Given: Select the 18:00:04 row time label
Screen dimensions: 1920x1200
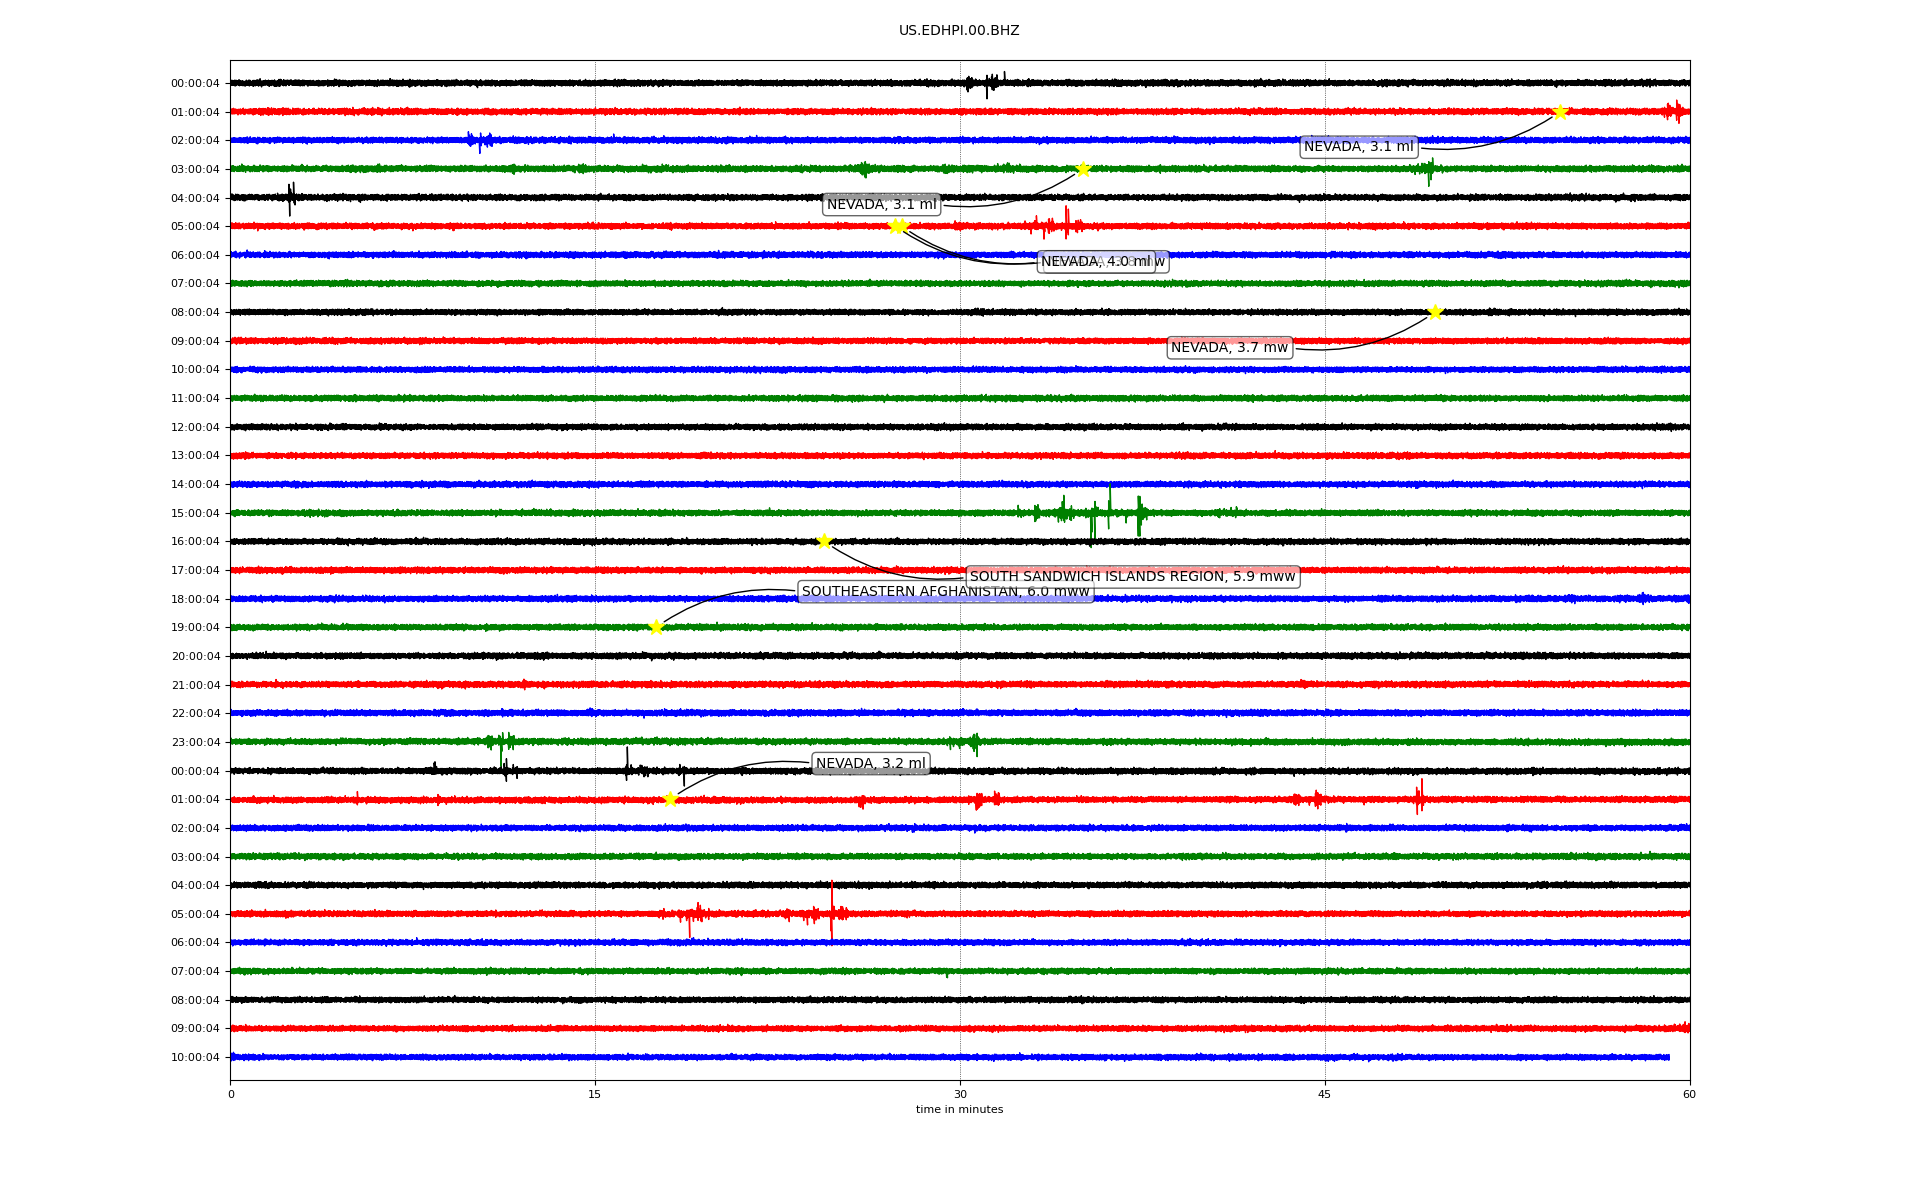Looking at the screenshot, I should pos(195,600).
